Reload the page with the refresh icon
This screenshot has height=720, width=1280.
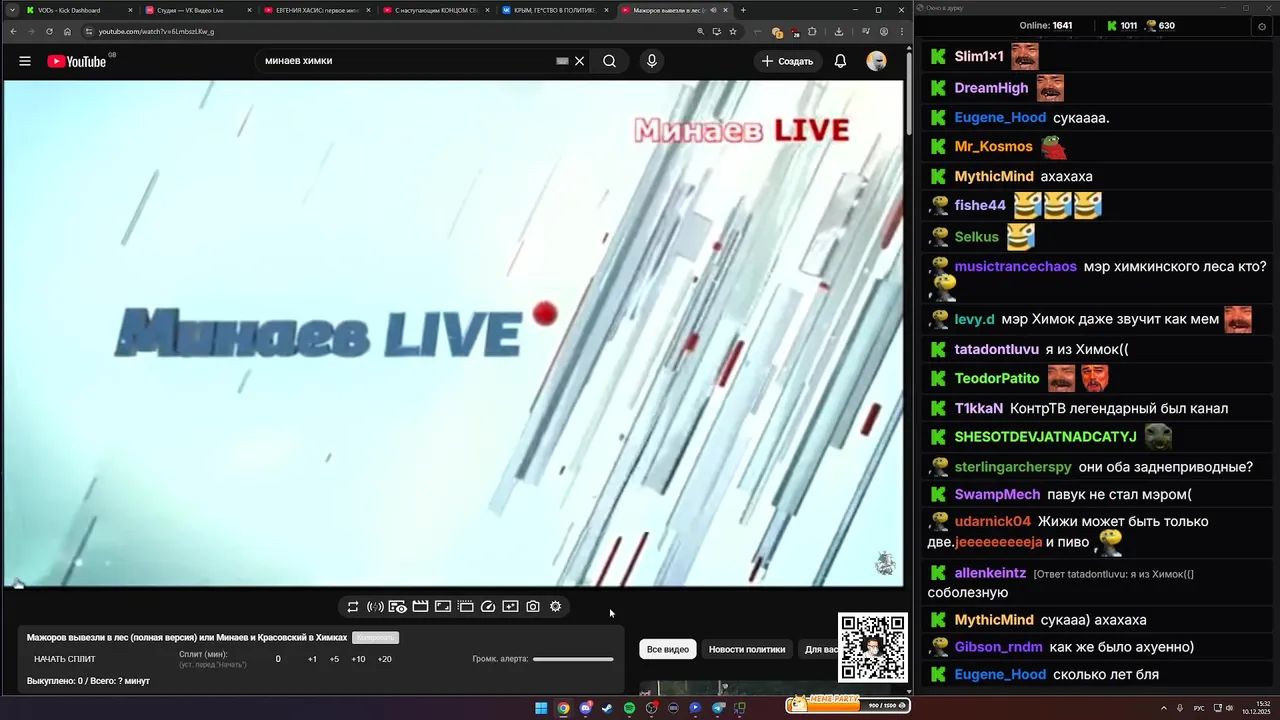point(49,31)
